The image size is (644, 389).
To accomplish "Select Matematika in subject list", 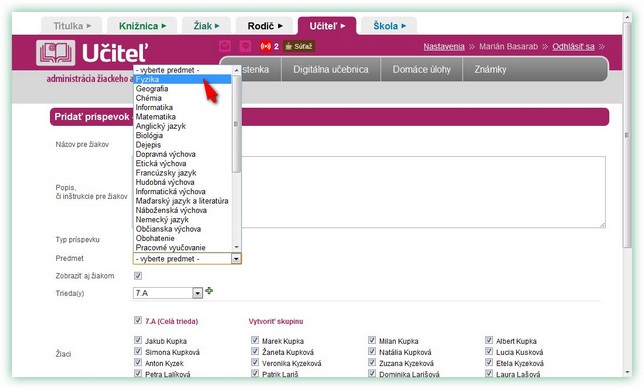I will click(x=183, y=117).
